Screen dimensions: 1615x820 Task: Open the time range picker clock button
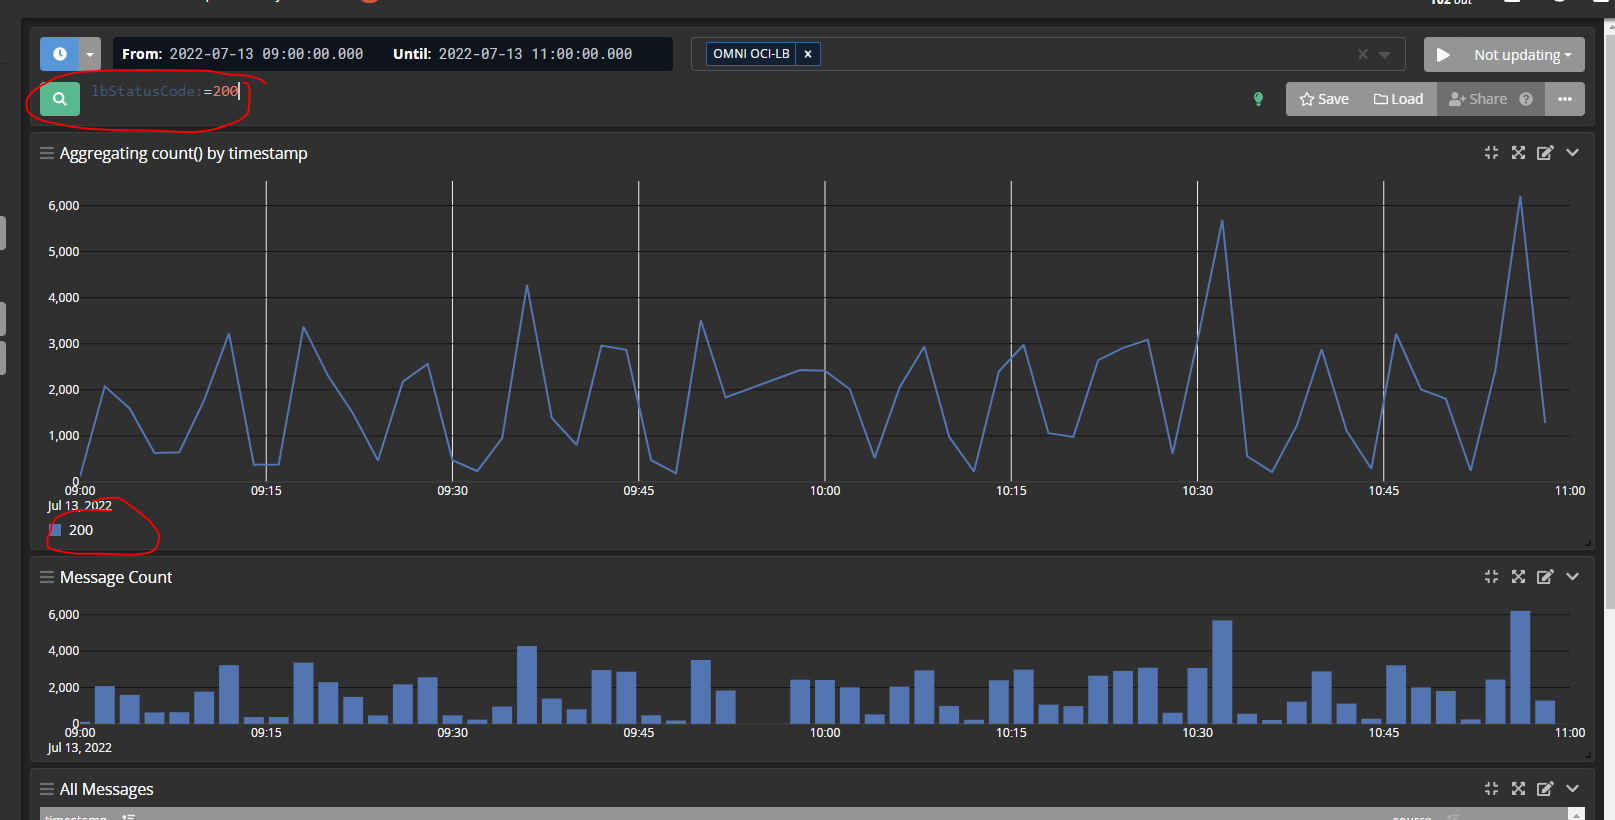pyautogui.click(x=59, y=54)
